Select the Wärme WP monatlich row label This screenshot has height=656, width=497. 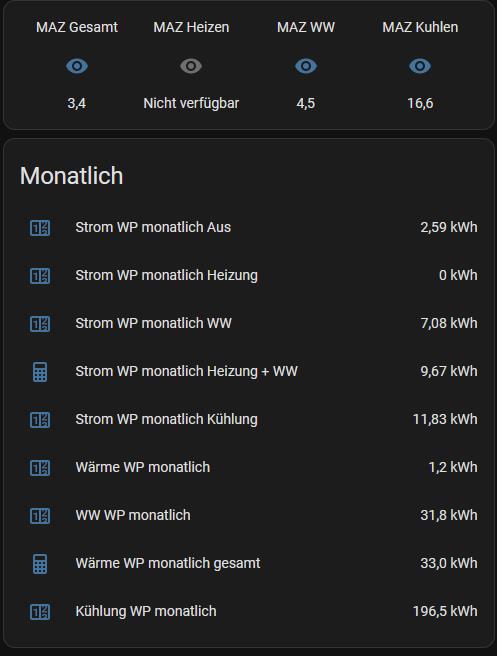[143, 467]
